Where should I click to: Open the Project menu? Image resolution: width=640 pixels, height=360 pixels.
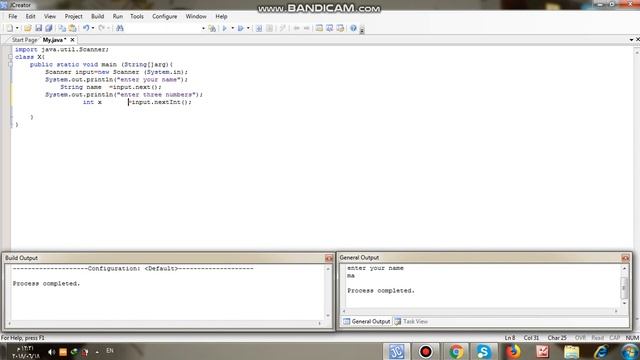pyautogui.click(x=73, y=16)
